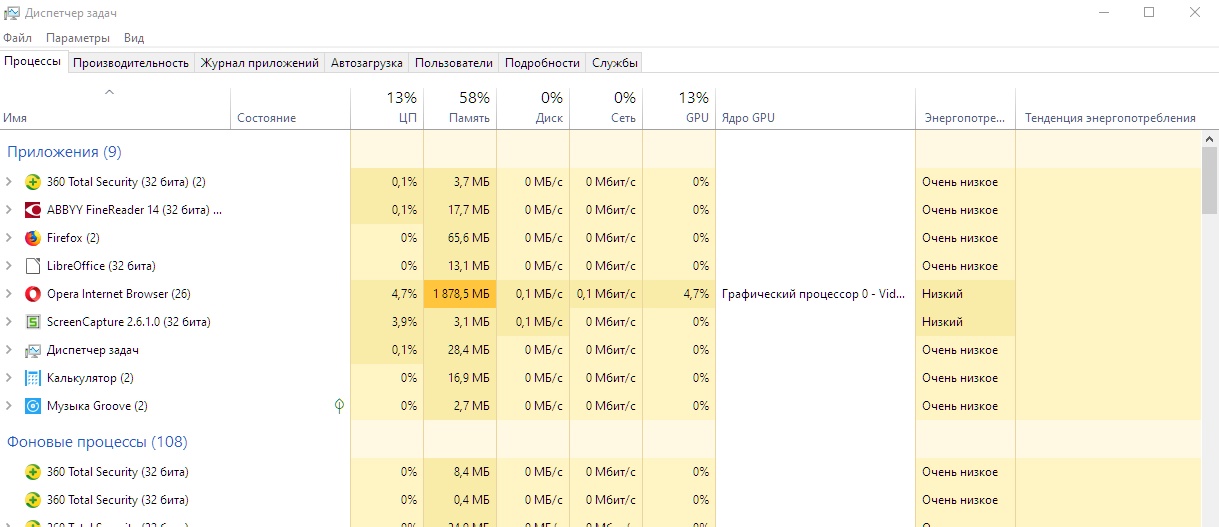Expand the Opera Internet Browser (26) group

[9, 294]
